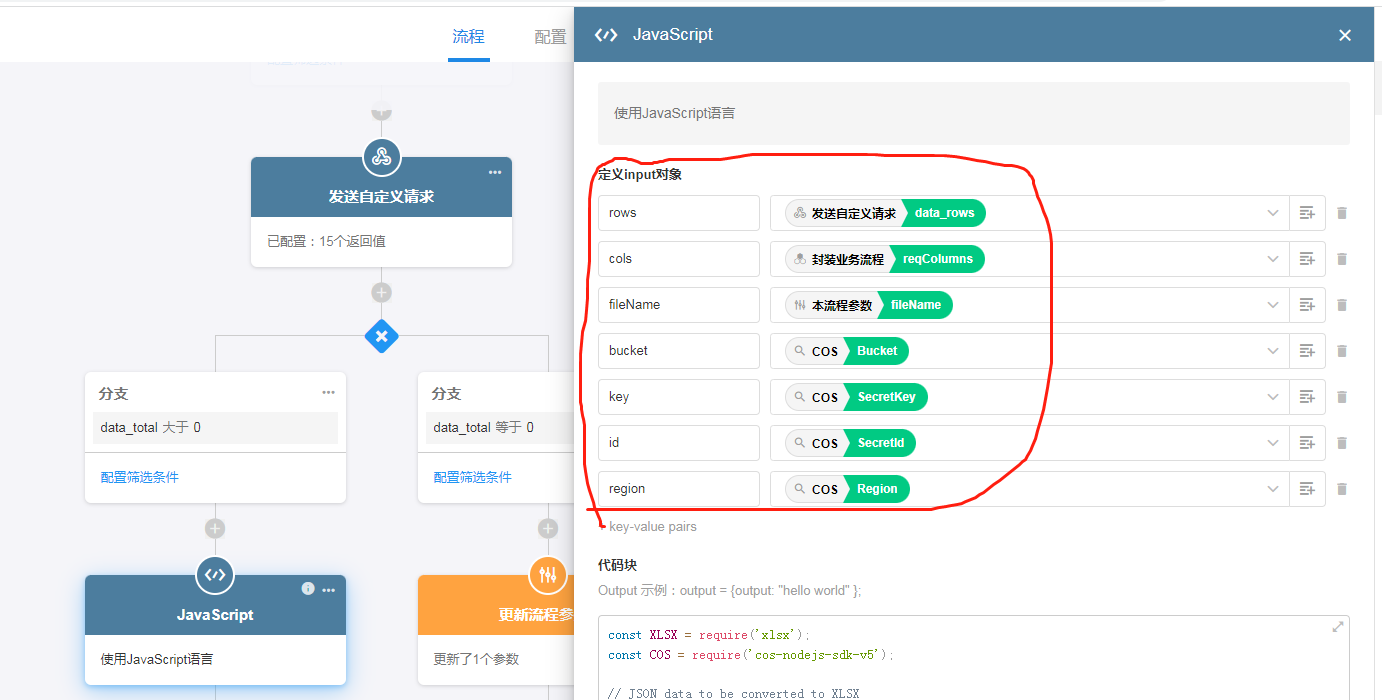Select the JavaScript node card

215,630
